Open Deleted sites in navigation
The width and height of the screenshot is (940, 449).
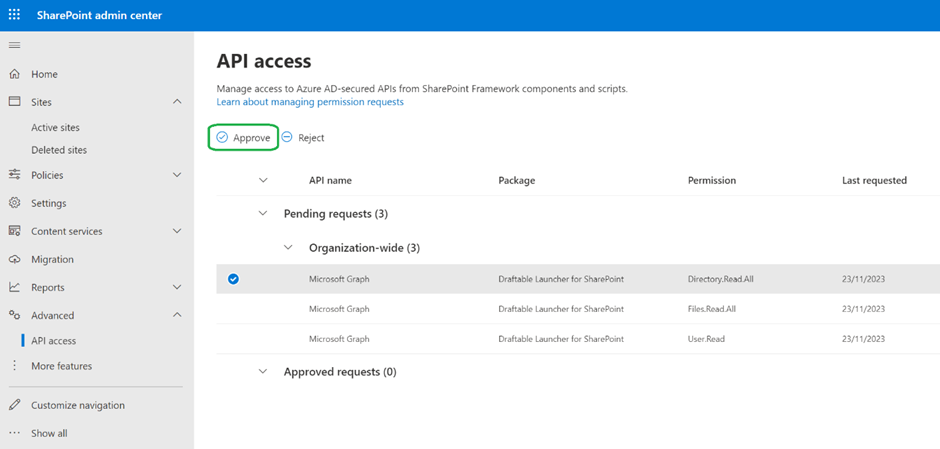pos(59,150)
